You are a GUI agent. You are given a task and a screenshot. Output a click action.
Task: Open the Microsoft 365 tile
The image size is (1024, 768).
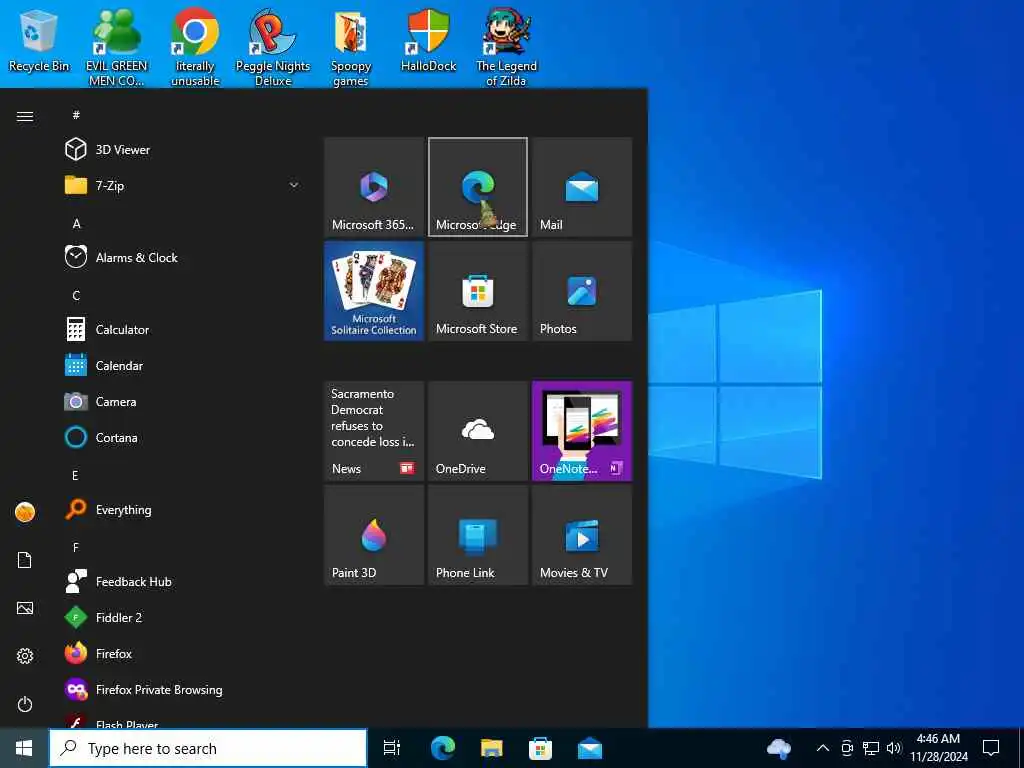tap(374, 187)
